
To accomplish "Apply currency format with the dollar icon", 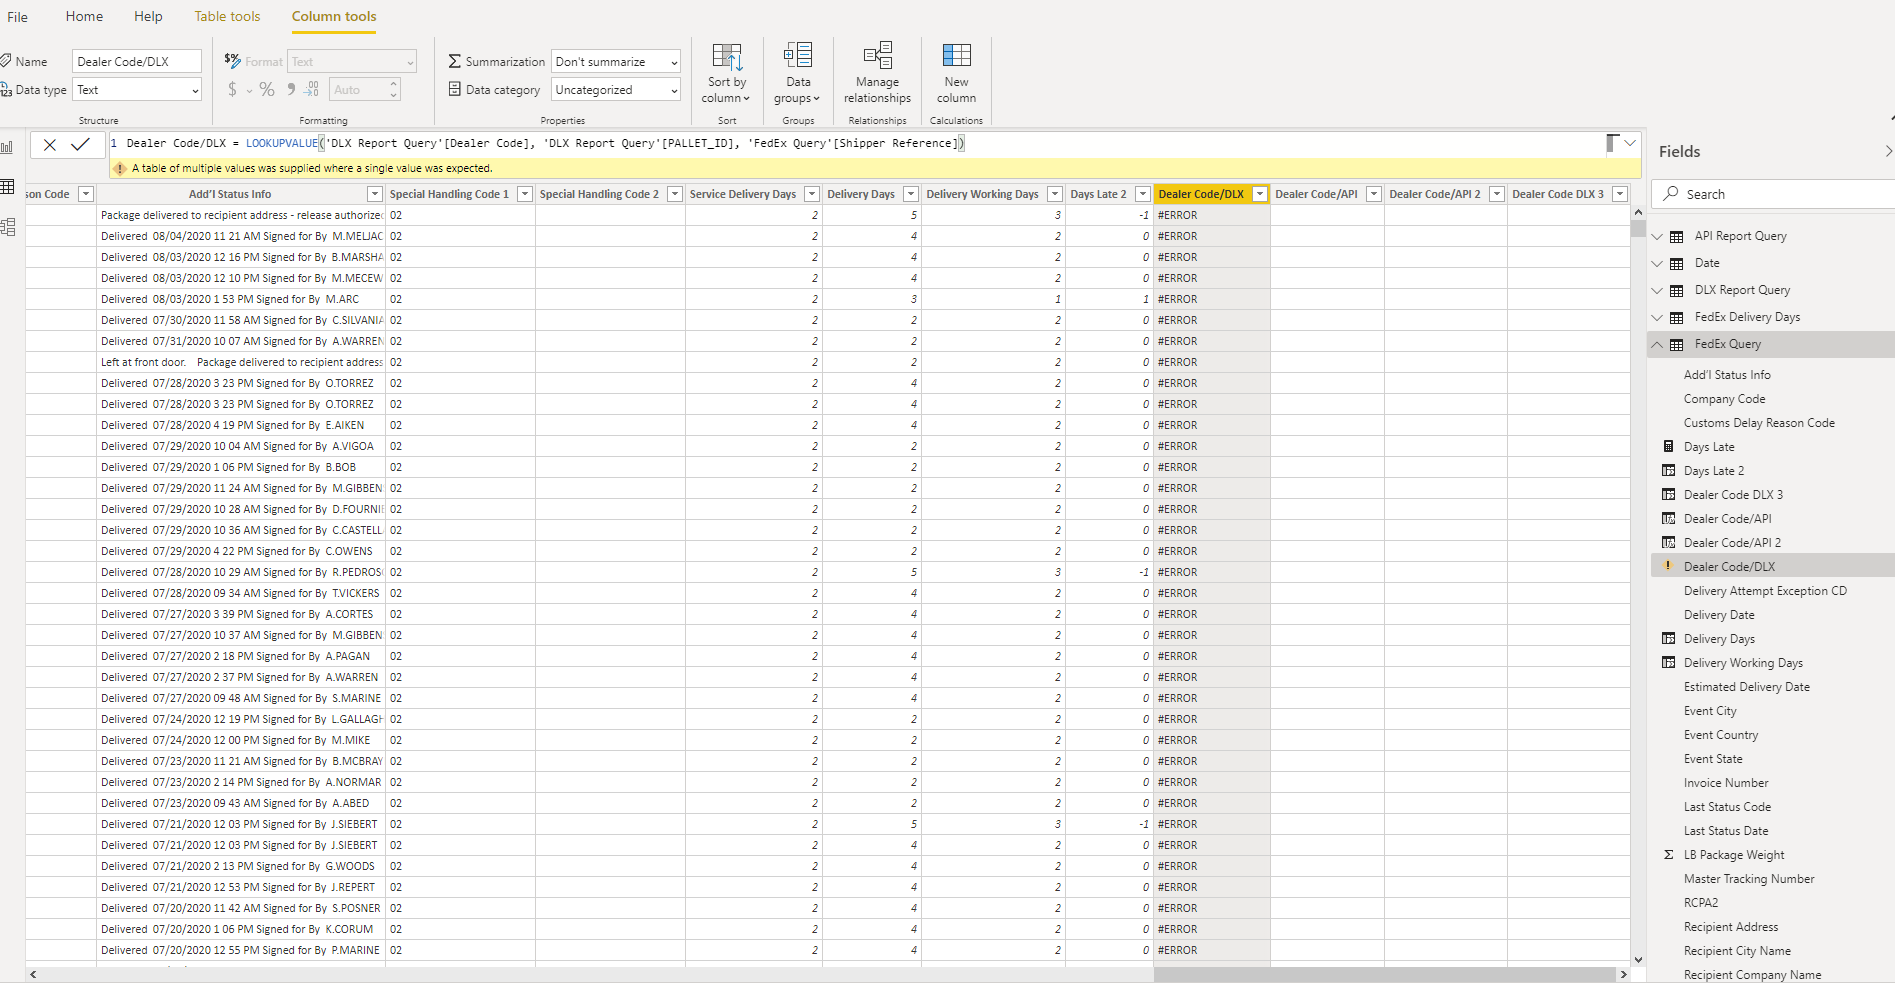I will tap(233, 89).
